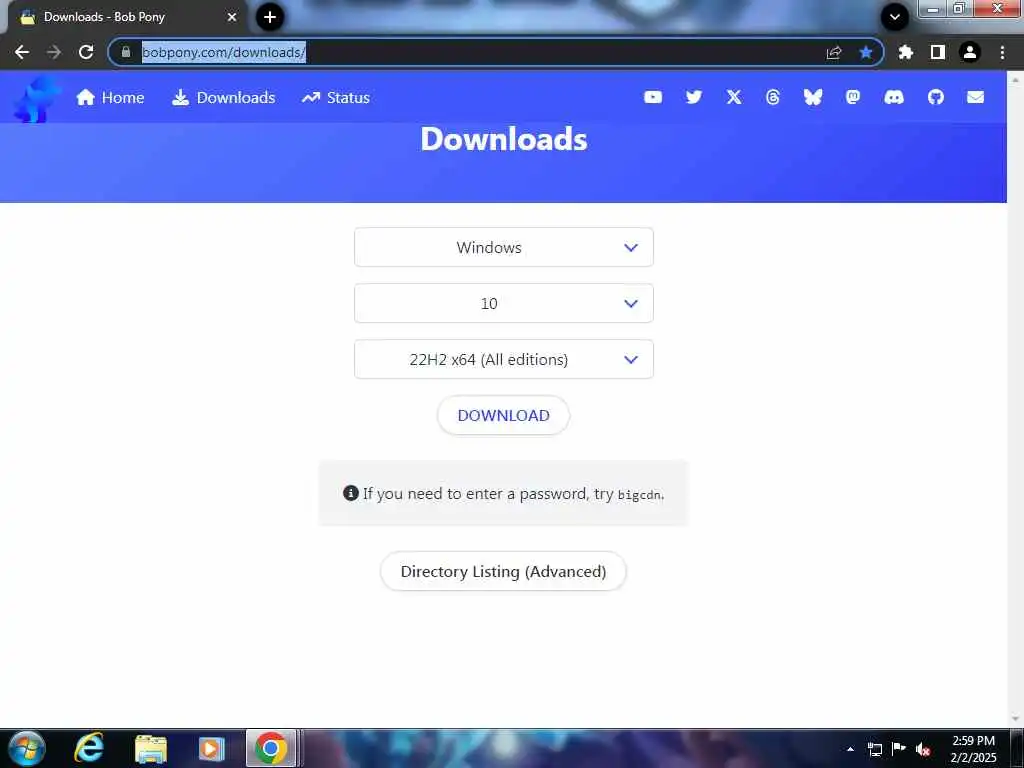Click the page vertical scrollbar

click(x=1016, y=398)
